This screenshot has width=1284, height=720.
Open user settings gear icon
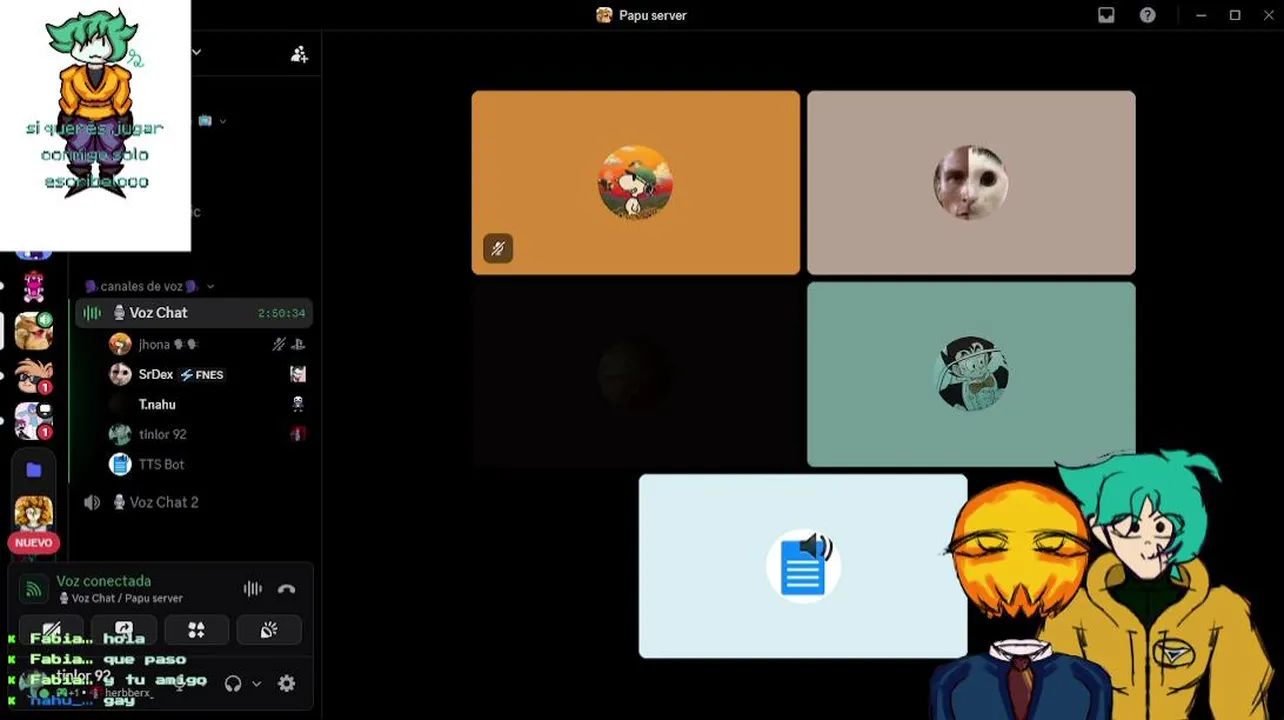tap(287, 684)
